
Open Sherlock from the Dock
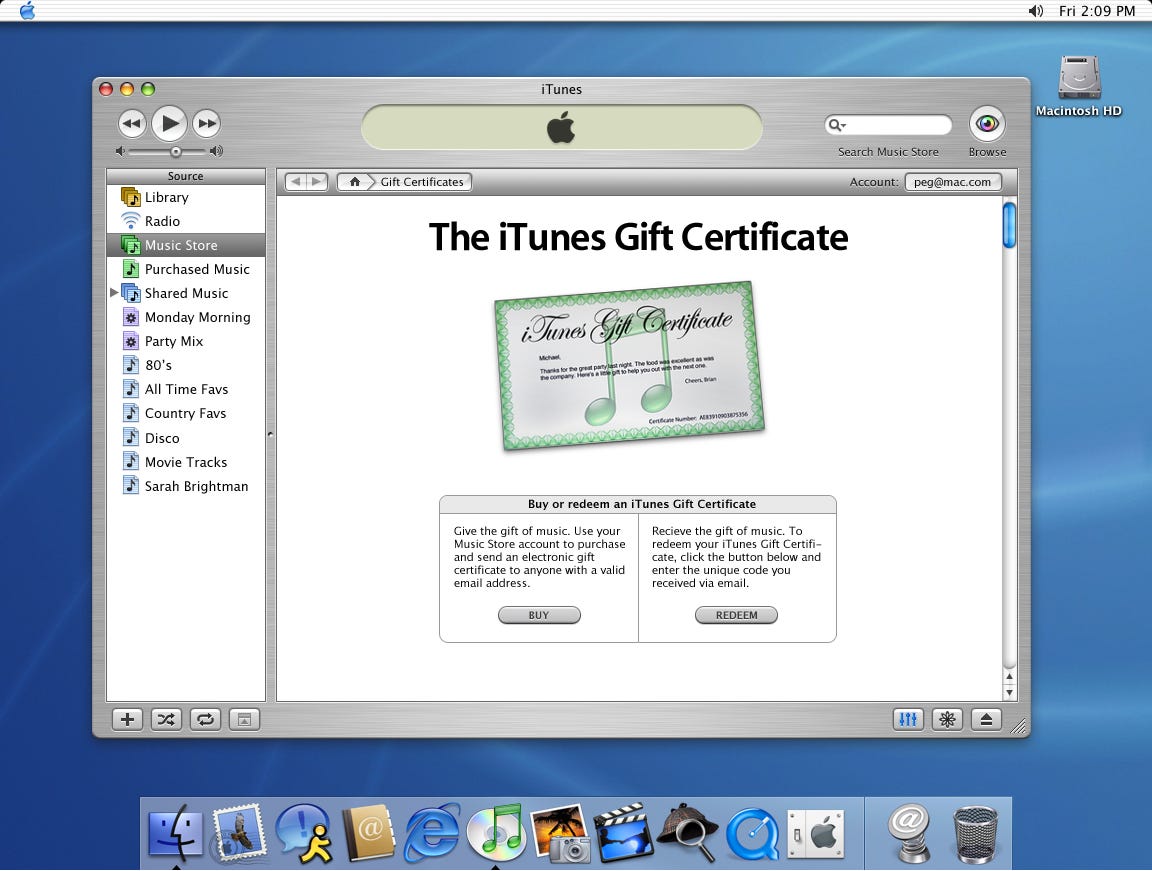[x=687, y=832]
